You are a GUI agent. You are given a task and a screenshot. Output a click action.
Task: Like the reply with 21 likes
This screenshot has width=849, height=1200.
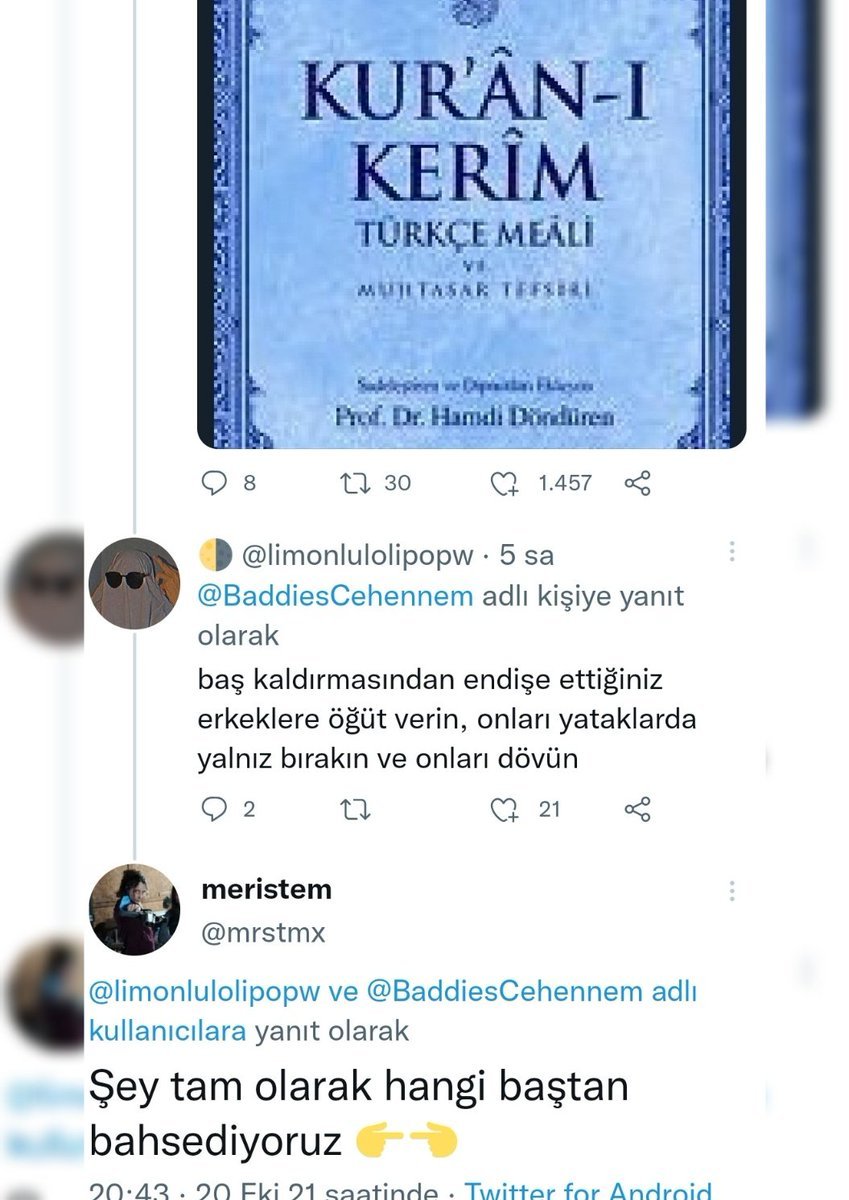pos(526,808)
